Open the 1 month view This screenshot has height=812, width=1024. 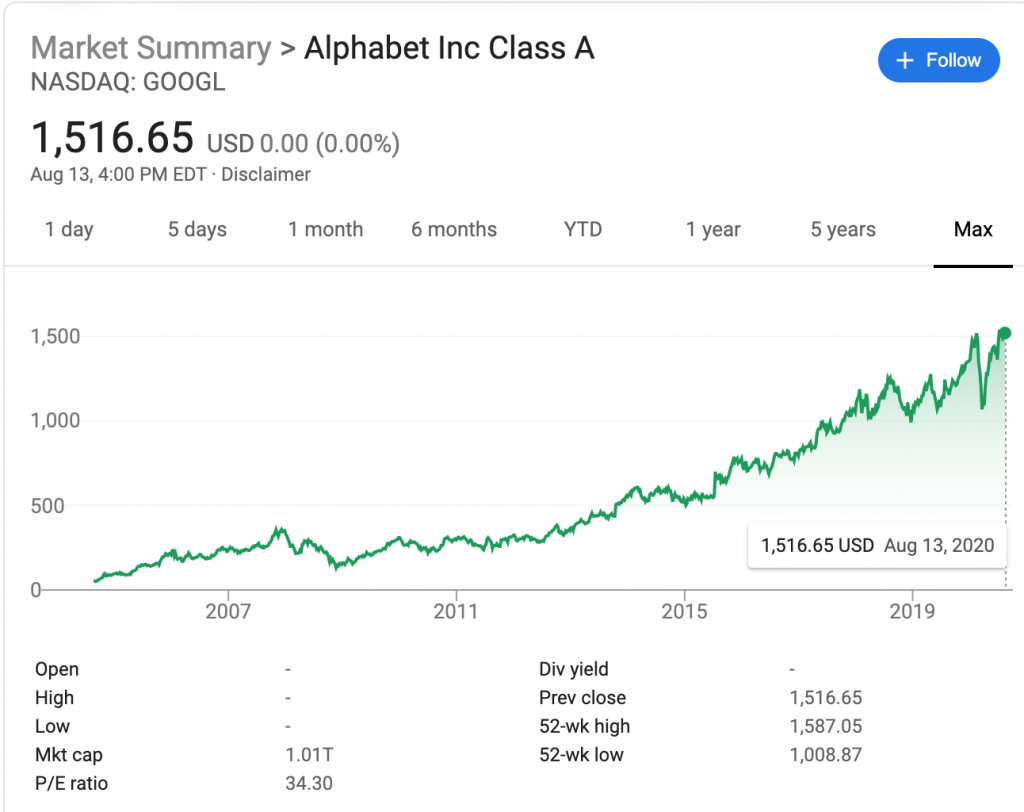tap(325, 229)
